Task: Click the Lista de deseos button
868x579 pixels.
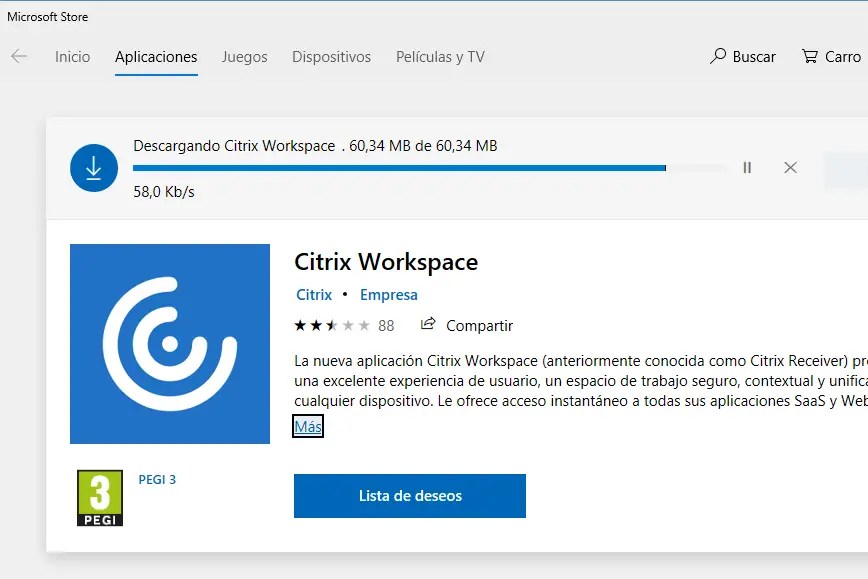Action: pos(410,496)
